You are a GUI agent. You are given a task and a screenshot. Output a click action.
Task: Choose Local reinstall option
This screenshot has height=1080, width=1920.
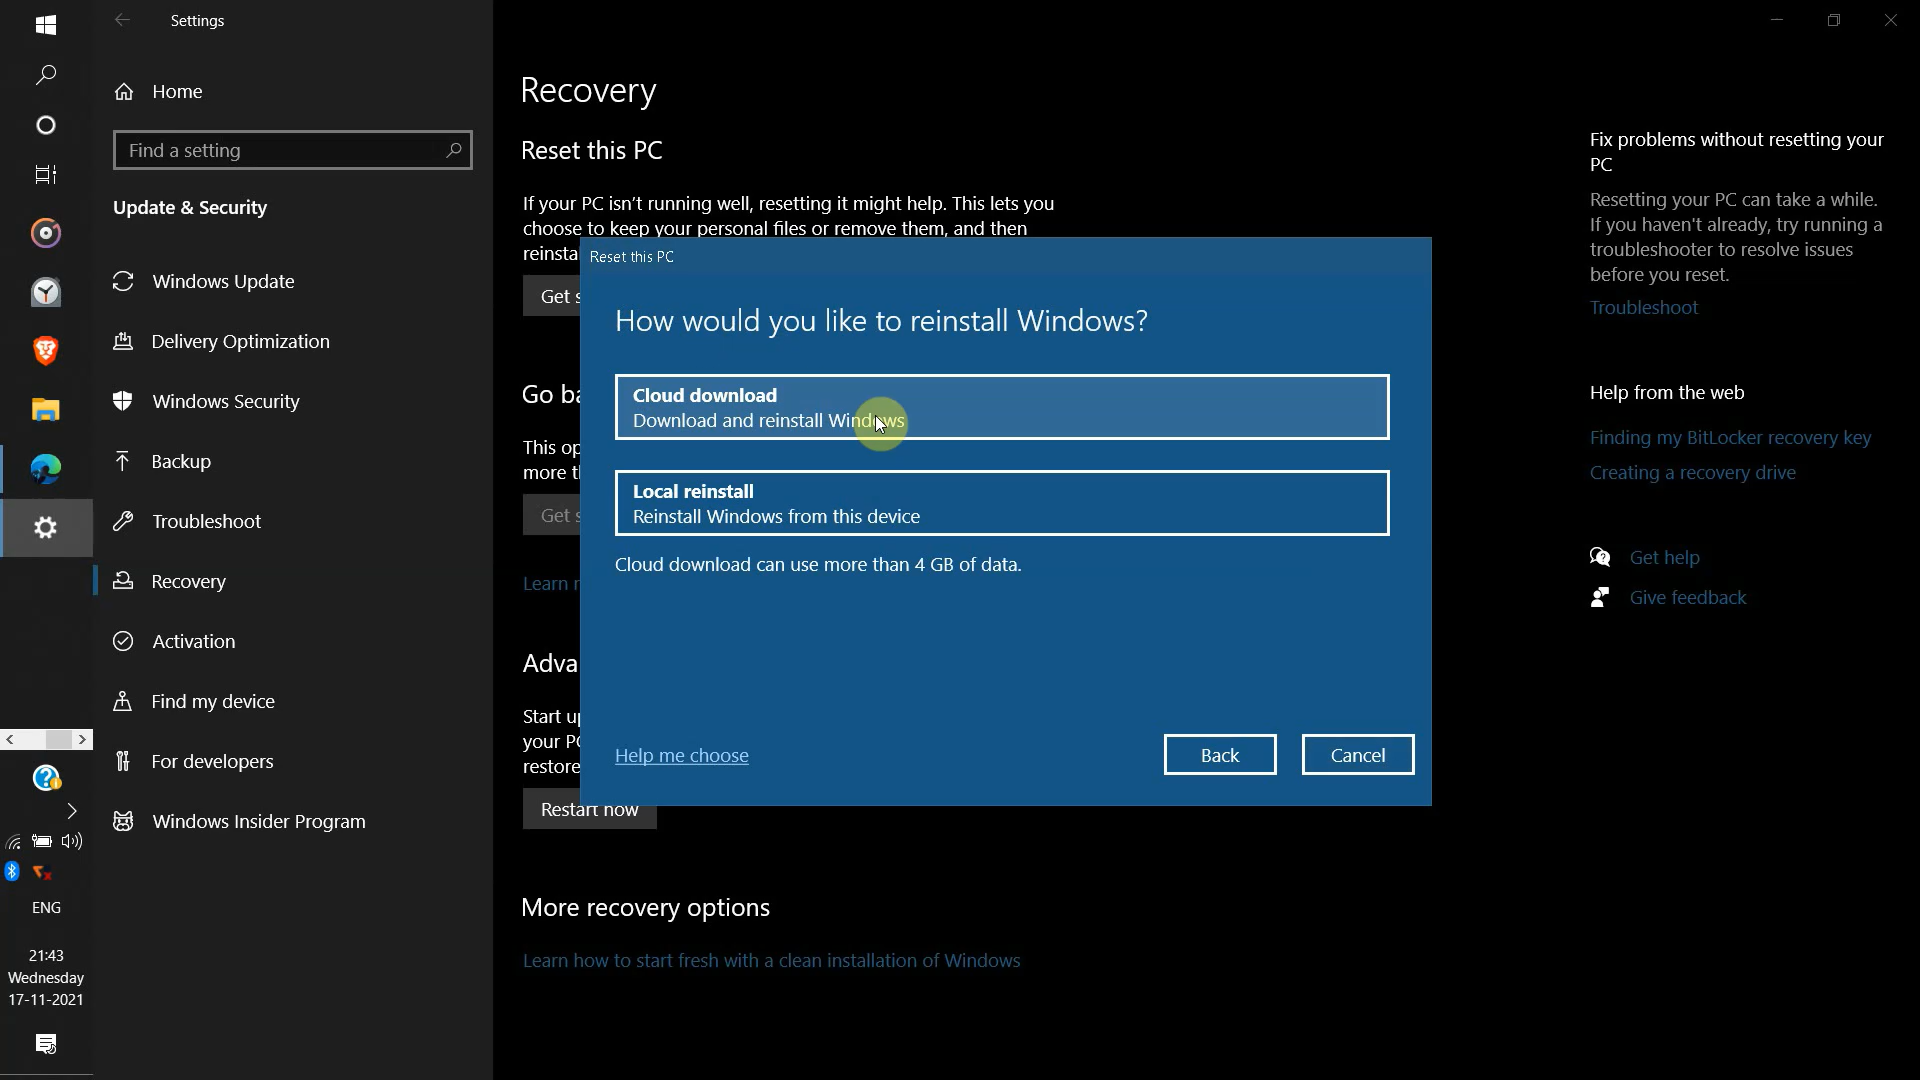pos(1001,503)
